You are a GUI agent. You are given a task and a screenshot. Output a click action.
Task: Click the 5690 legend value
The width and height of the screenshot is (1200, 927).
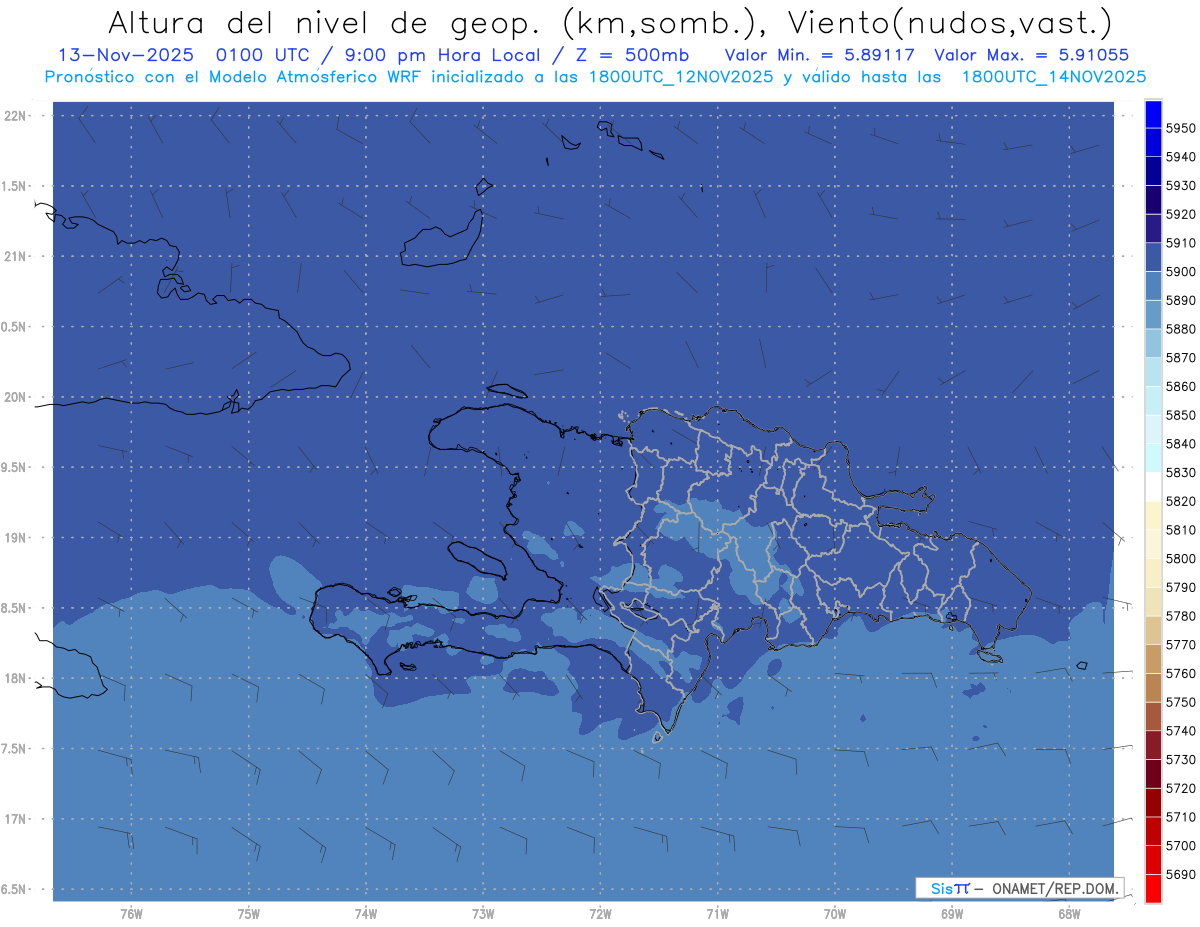[1181, 874]
